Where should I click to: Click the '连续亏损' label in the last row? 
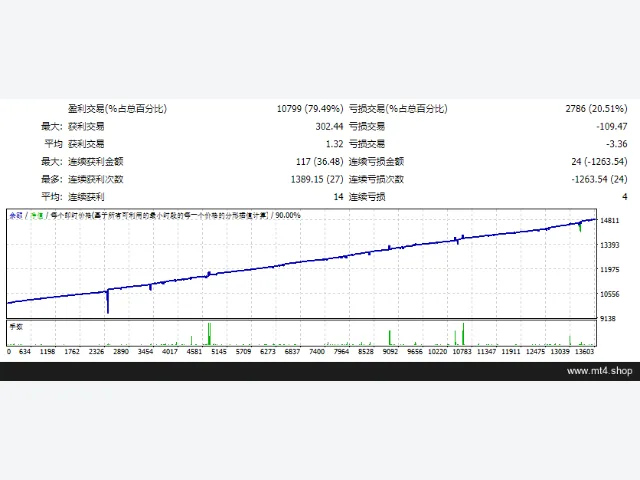tap(367, 197)
